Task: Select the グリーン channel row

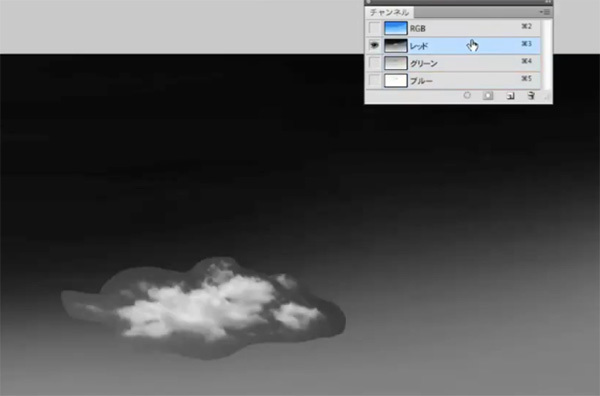Action: 453,63
